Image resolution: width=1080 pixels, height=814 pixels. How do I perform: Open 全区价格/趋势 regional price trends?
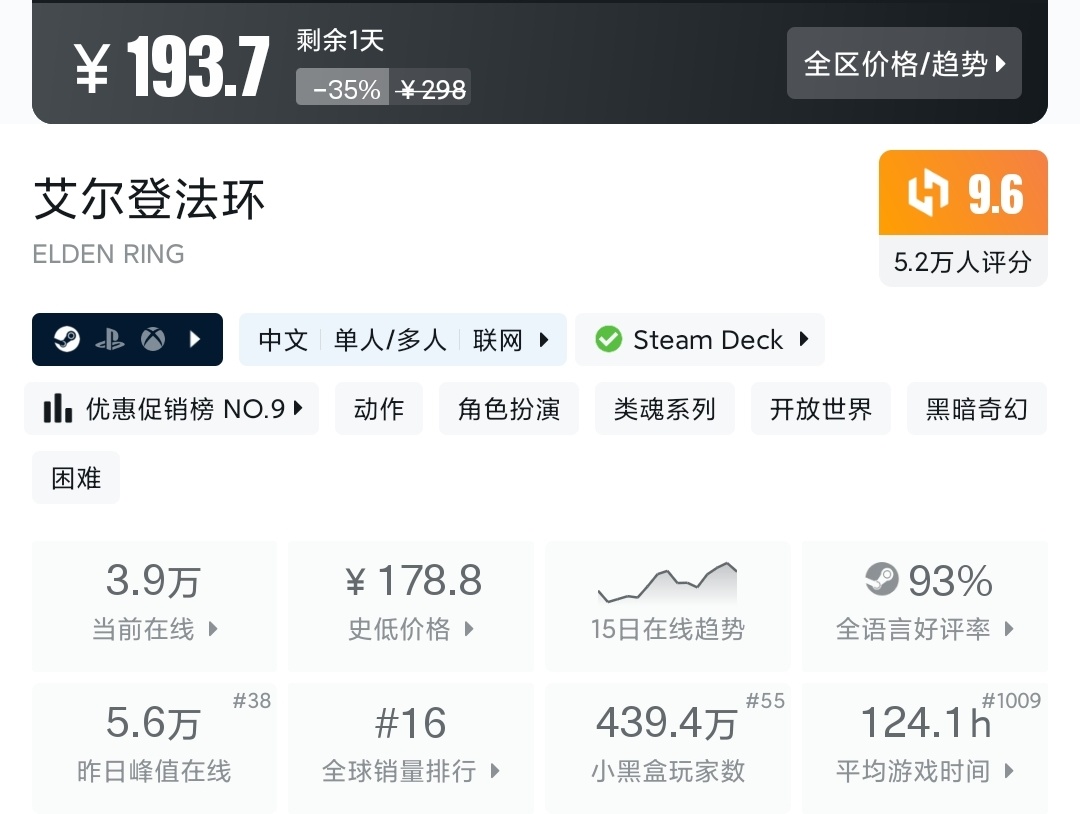[904, 64]
